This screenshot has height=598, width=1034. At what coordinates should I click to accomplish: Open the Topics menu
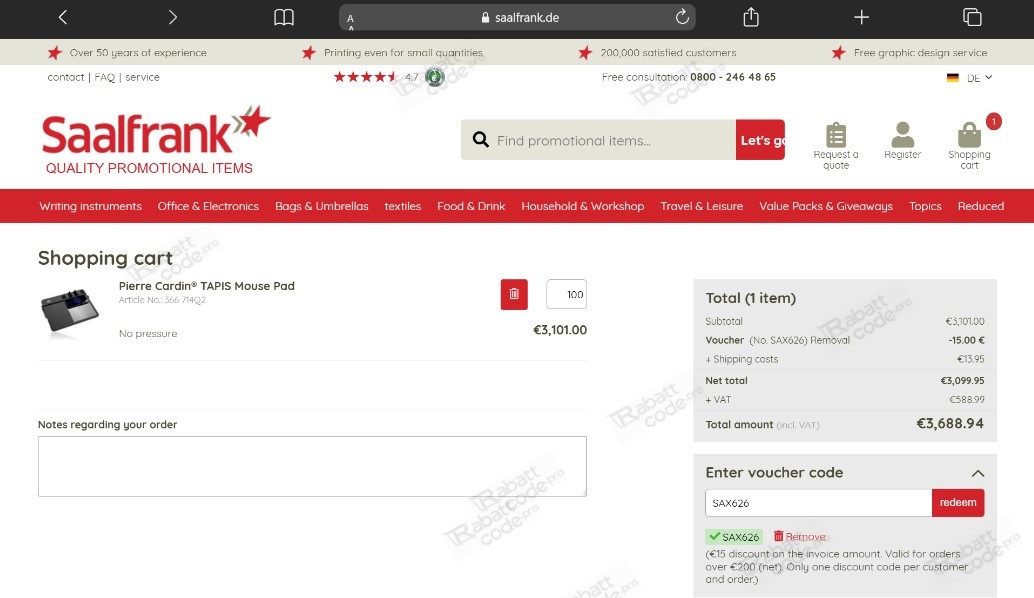click(925, 206)
